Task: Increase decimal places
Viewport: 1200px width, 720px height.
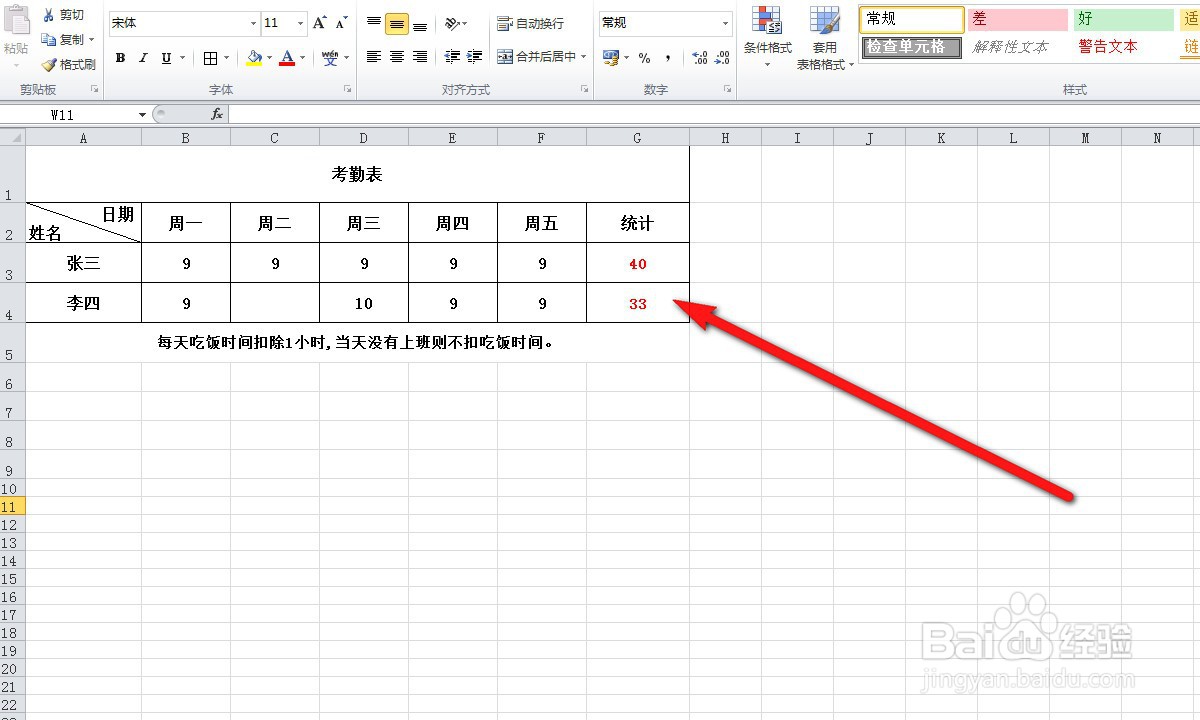Action: point(700,57)
